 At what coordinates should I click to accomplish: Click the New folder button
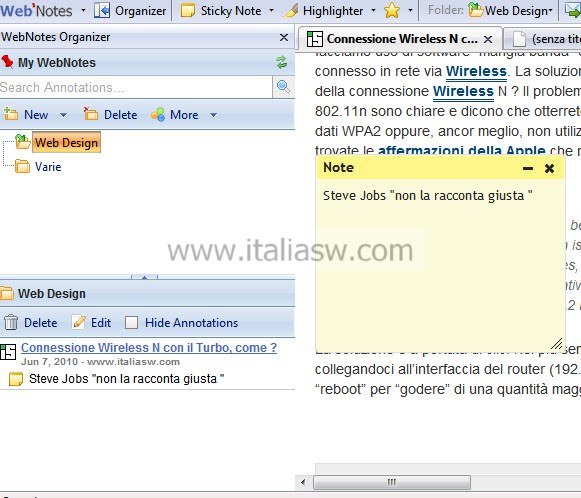[x=27, y=114]
